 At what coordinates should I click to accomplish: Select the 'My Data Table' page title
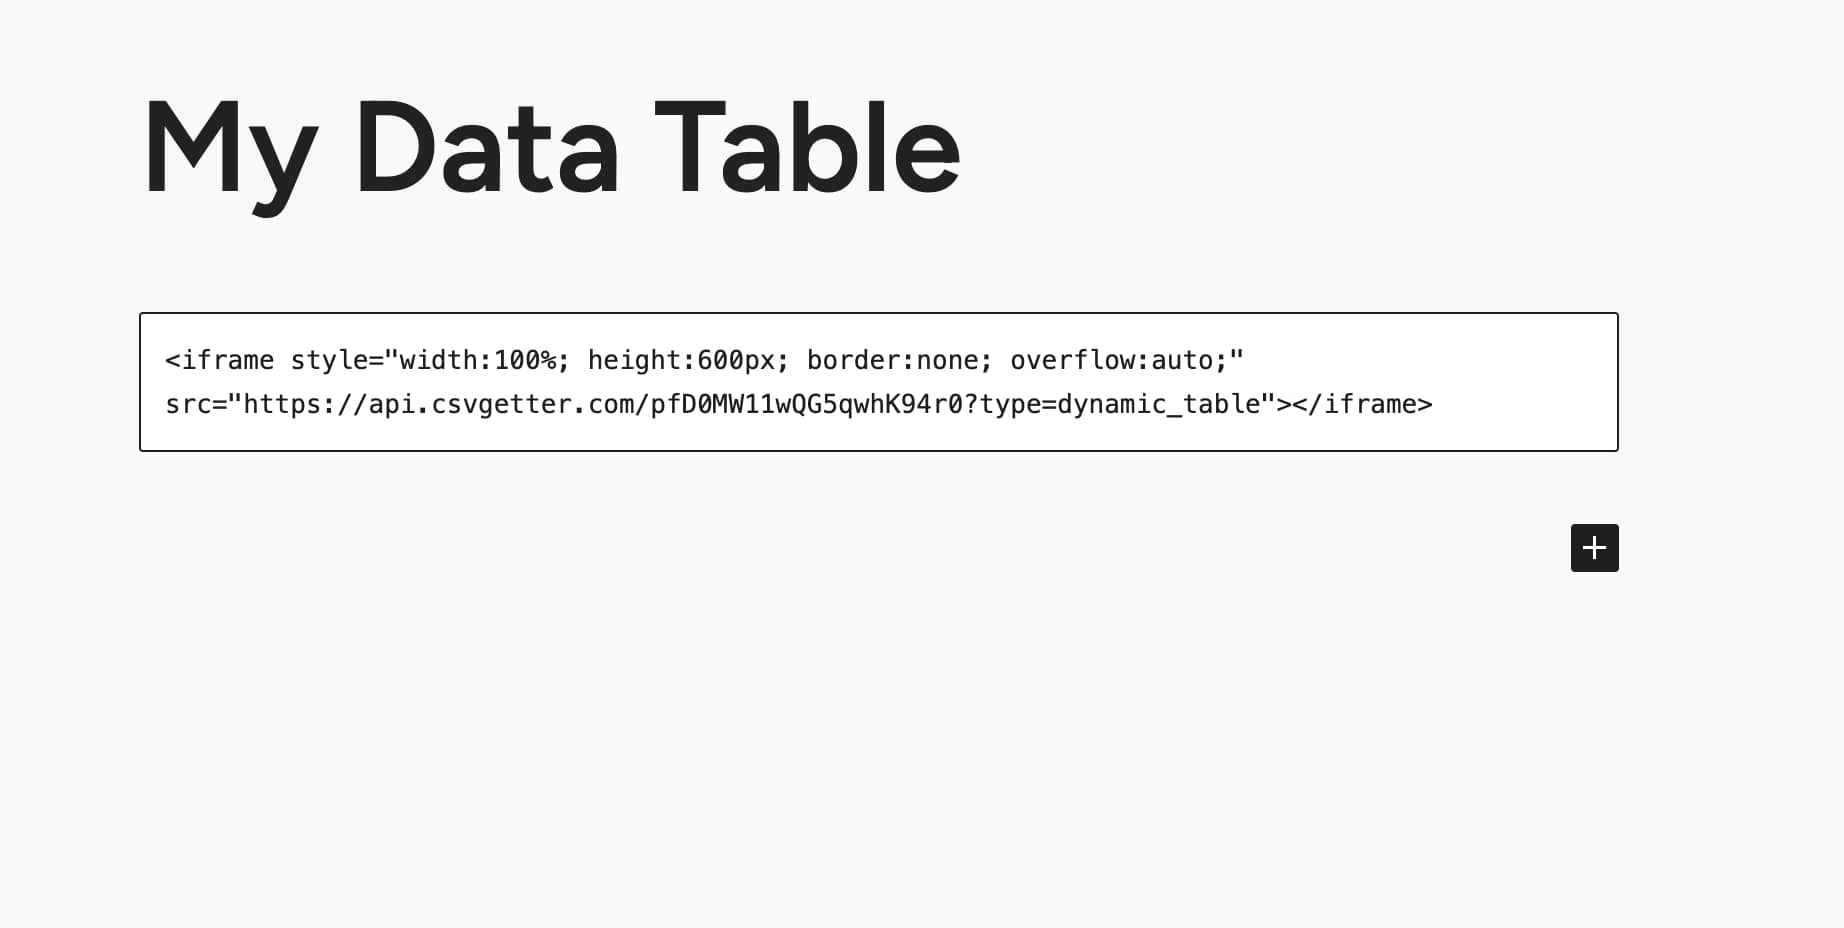click(550, 148)
